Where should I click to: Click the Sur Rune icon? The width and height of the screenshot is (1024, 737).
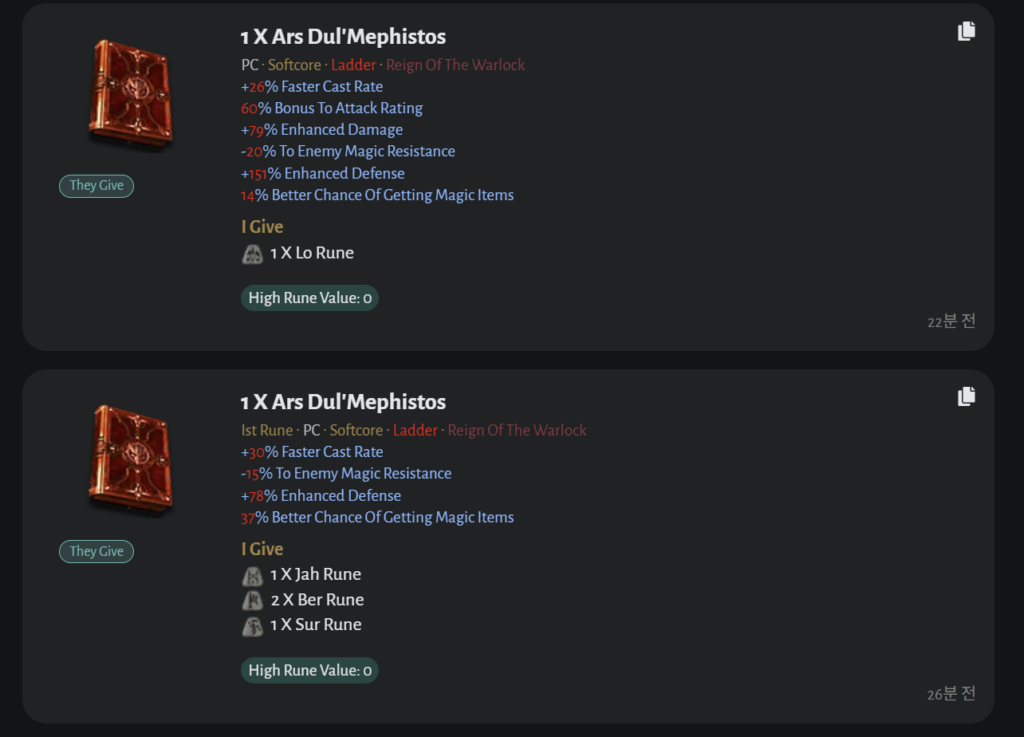253,626
